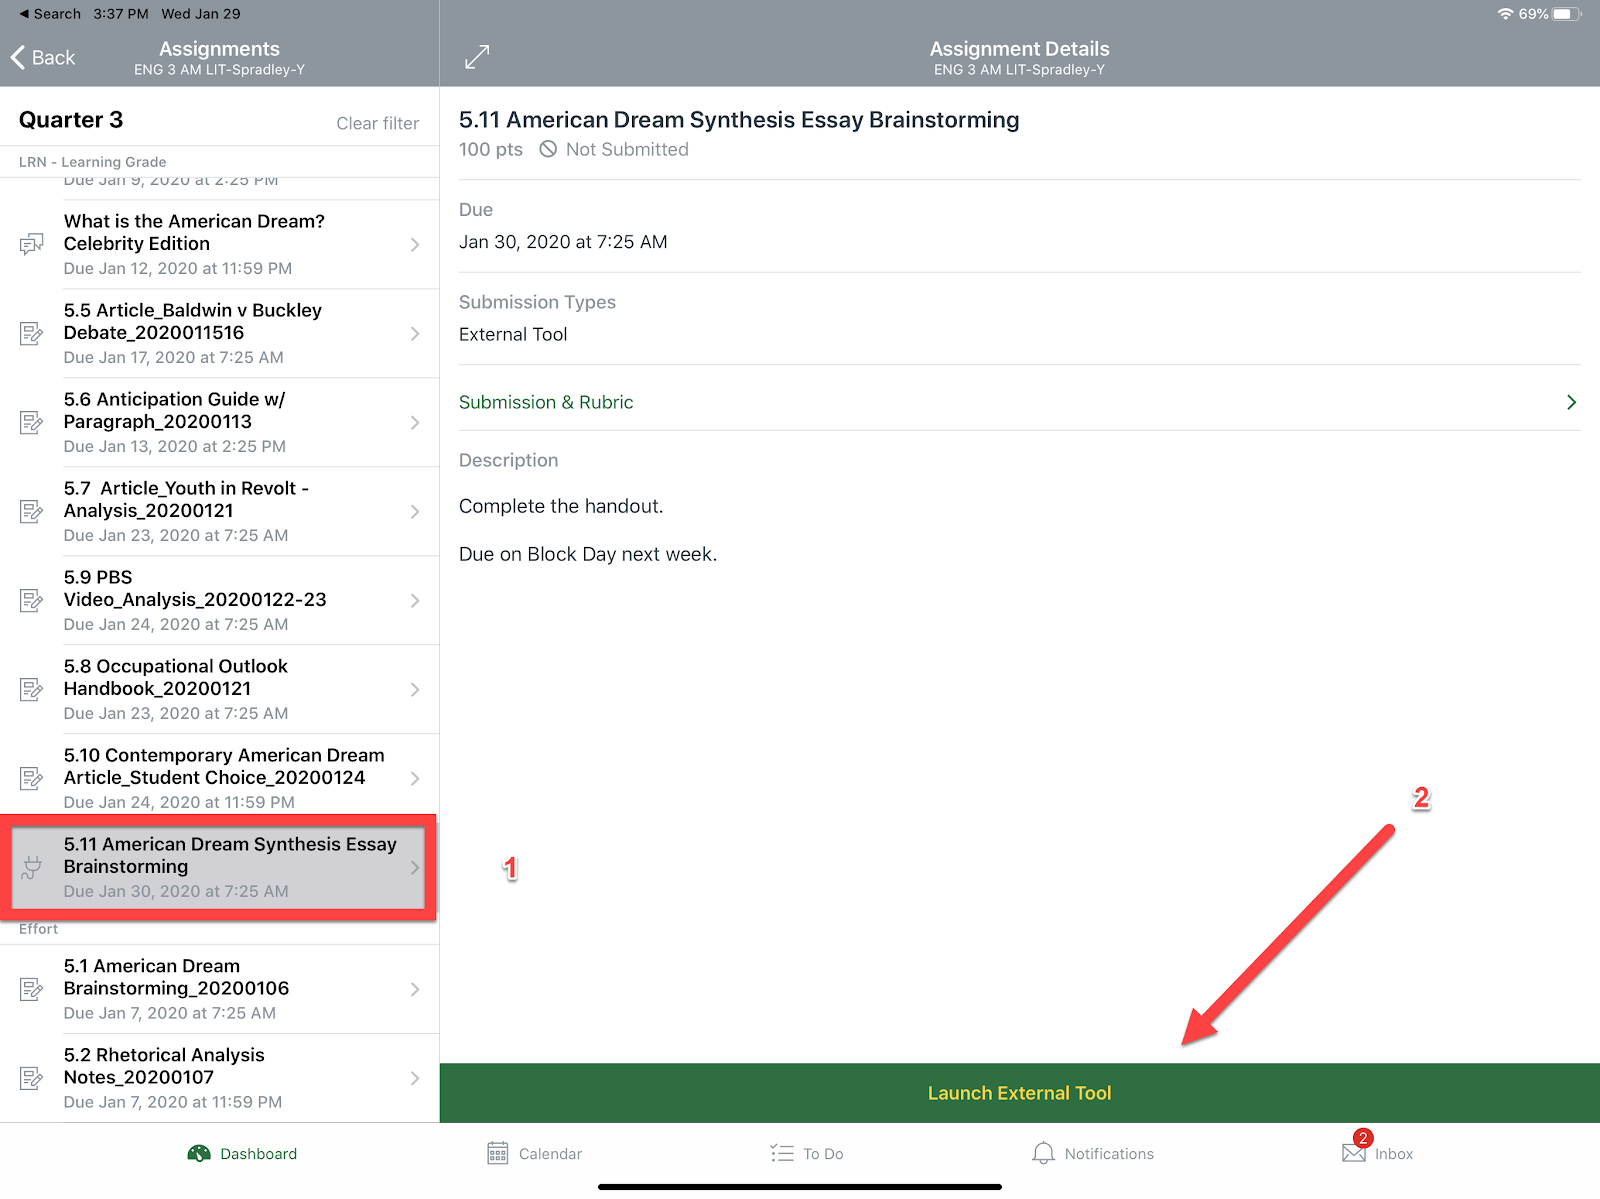
Task: Click the assignment icon next to 5.8 Occupational Outlook
Action: point(31,689)
